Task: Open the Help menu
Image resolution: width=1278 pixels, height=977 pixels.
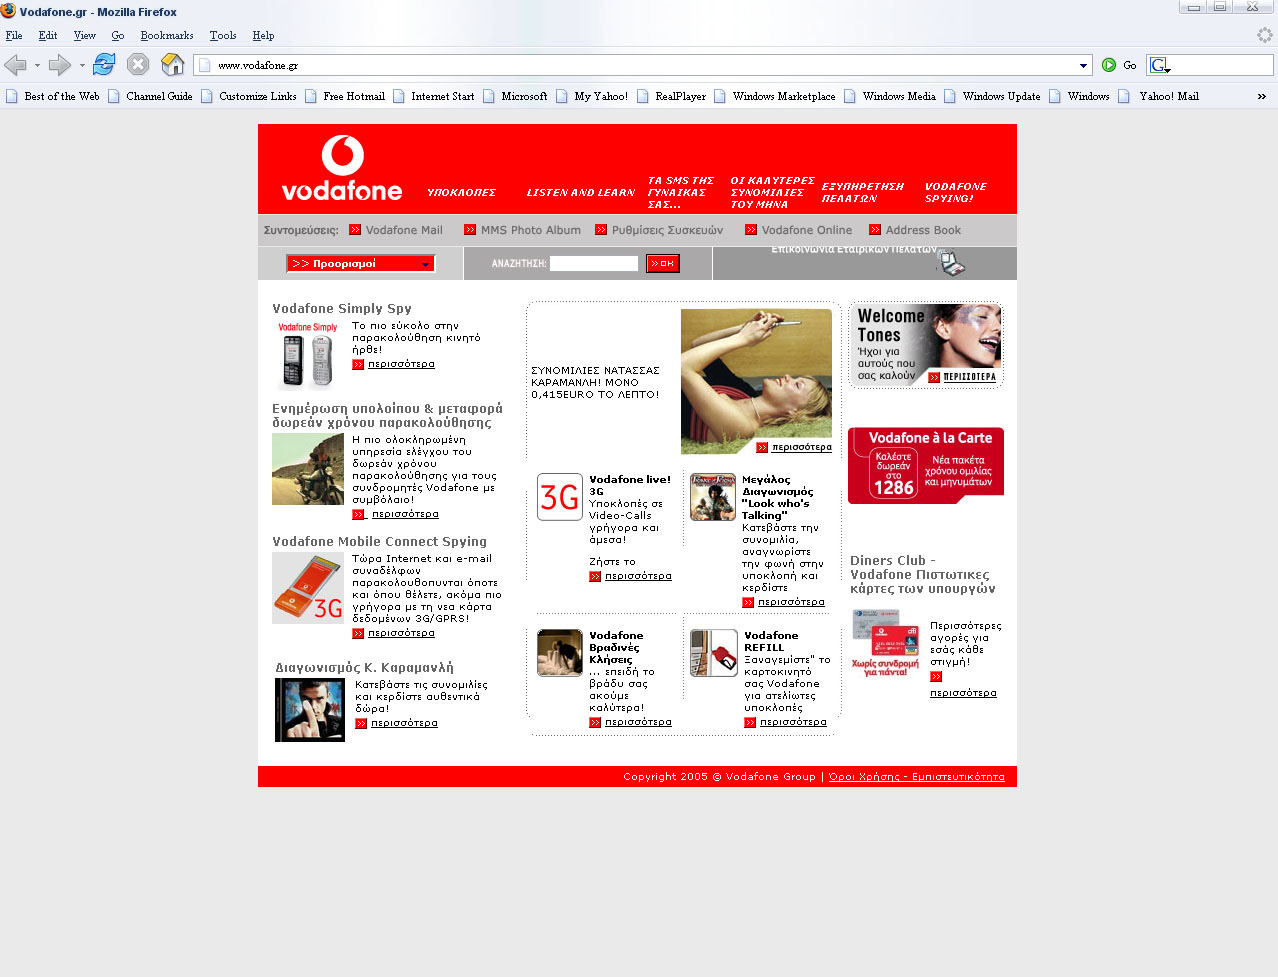Action: (x=263, y=35)
